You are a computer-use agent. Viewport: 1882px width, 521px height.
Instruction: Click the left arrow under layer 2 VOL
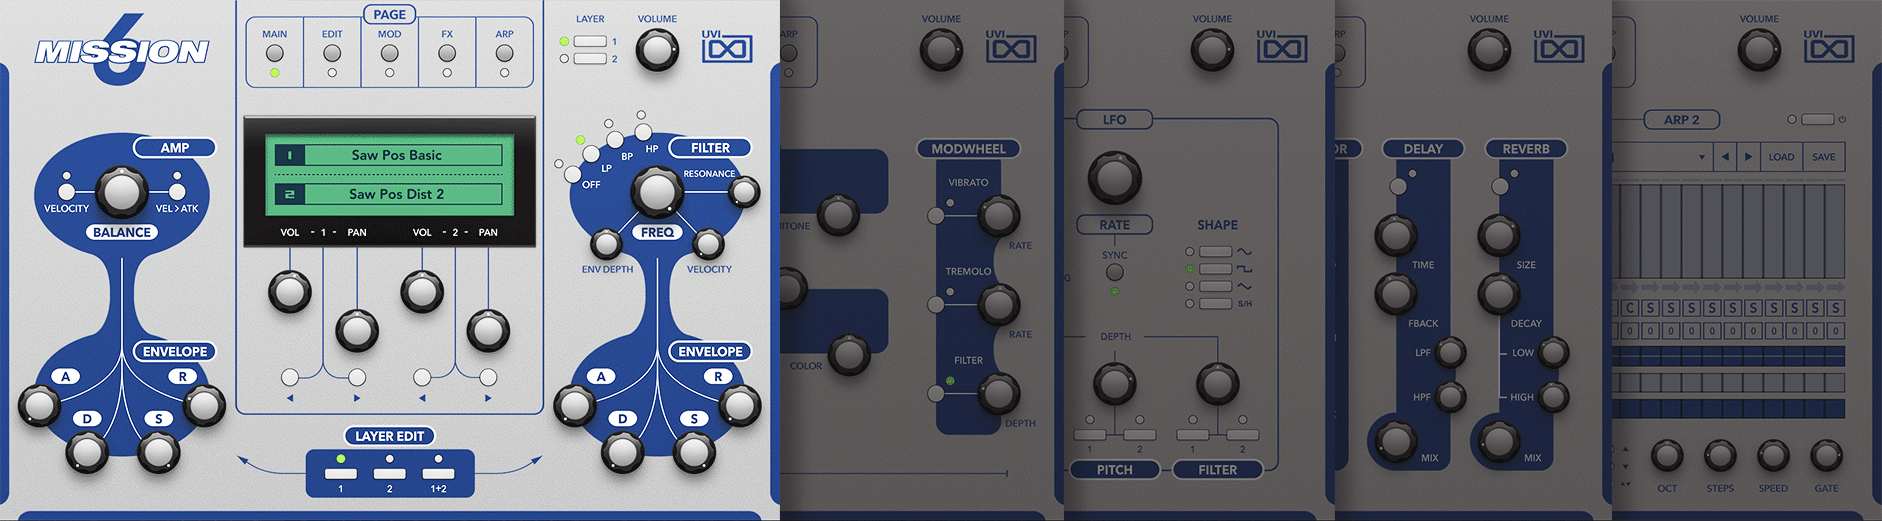[x=422, y=398]
